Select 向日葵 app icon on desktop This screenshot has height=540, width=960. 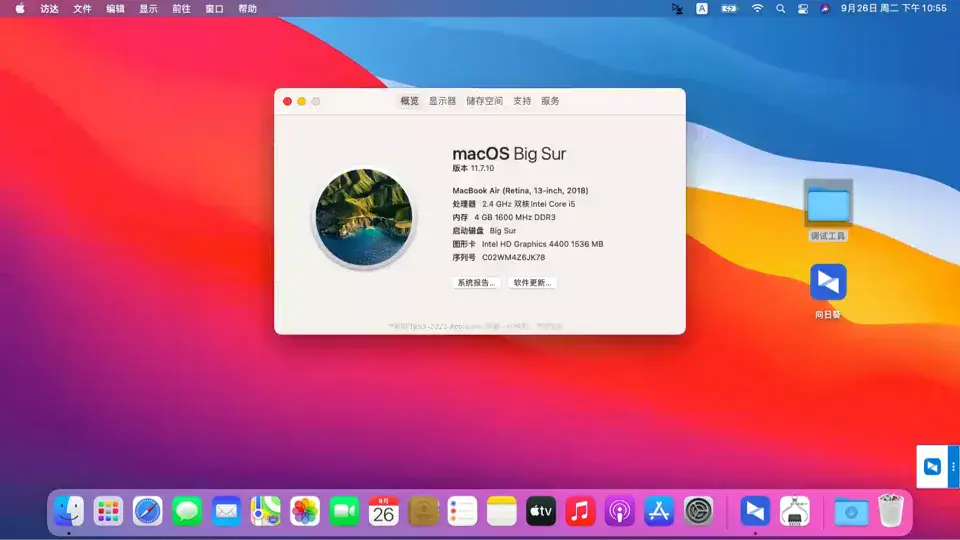click(828, 290)
